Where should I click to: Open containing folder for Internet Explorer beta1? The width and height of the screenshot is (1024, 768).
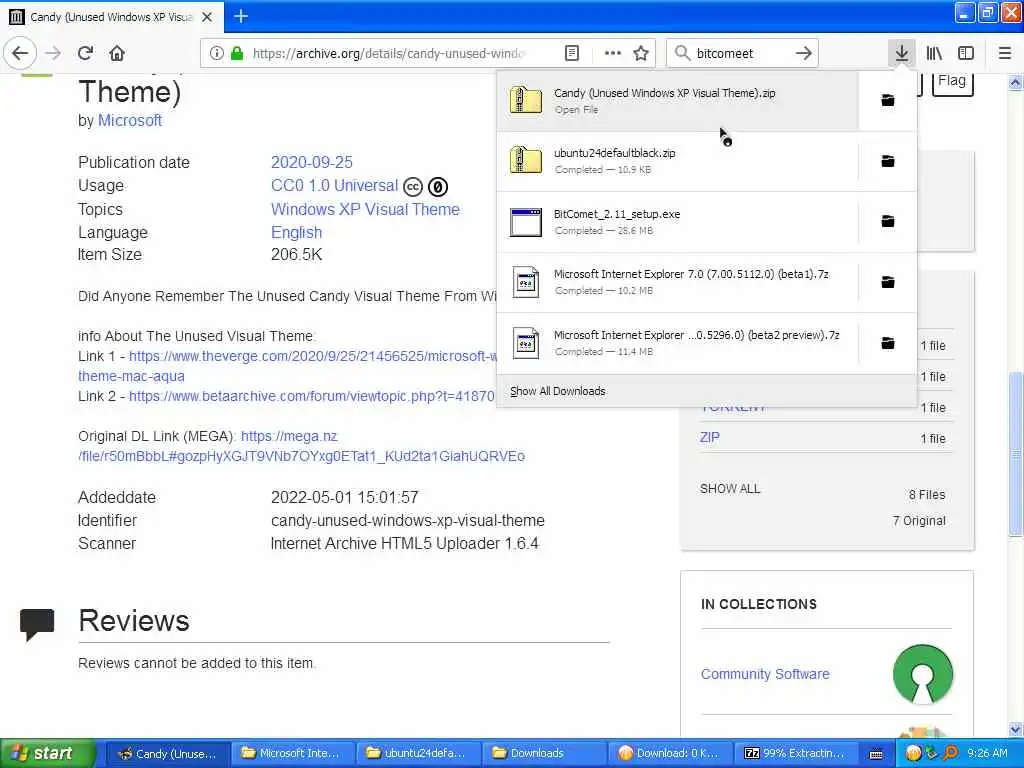pos(888,282)
